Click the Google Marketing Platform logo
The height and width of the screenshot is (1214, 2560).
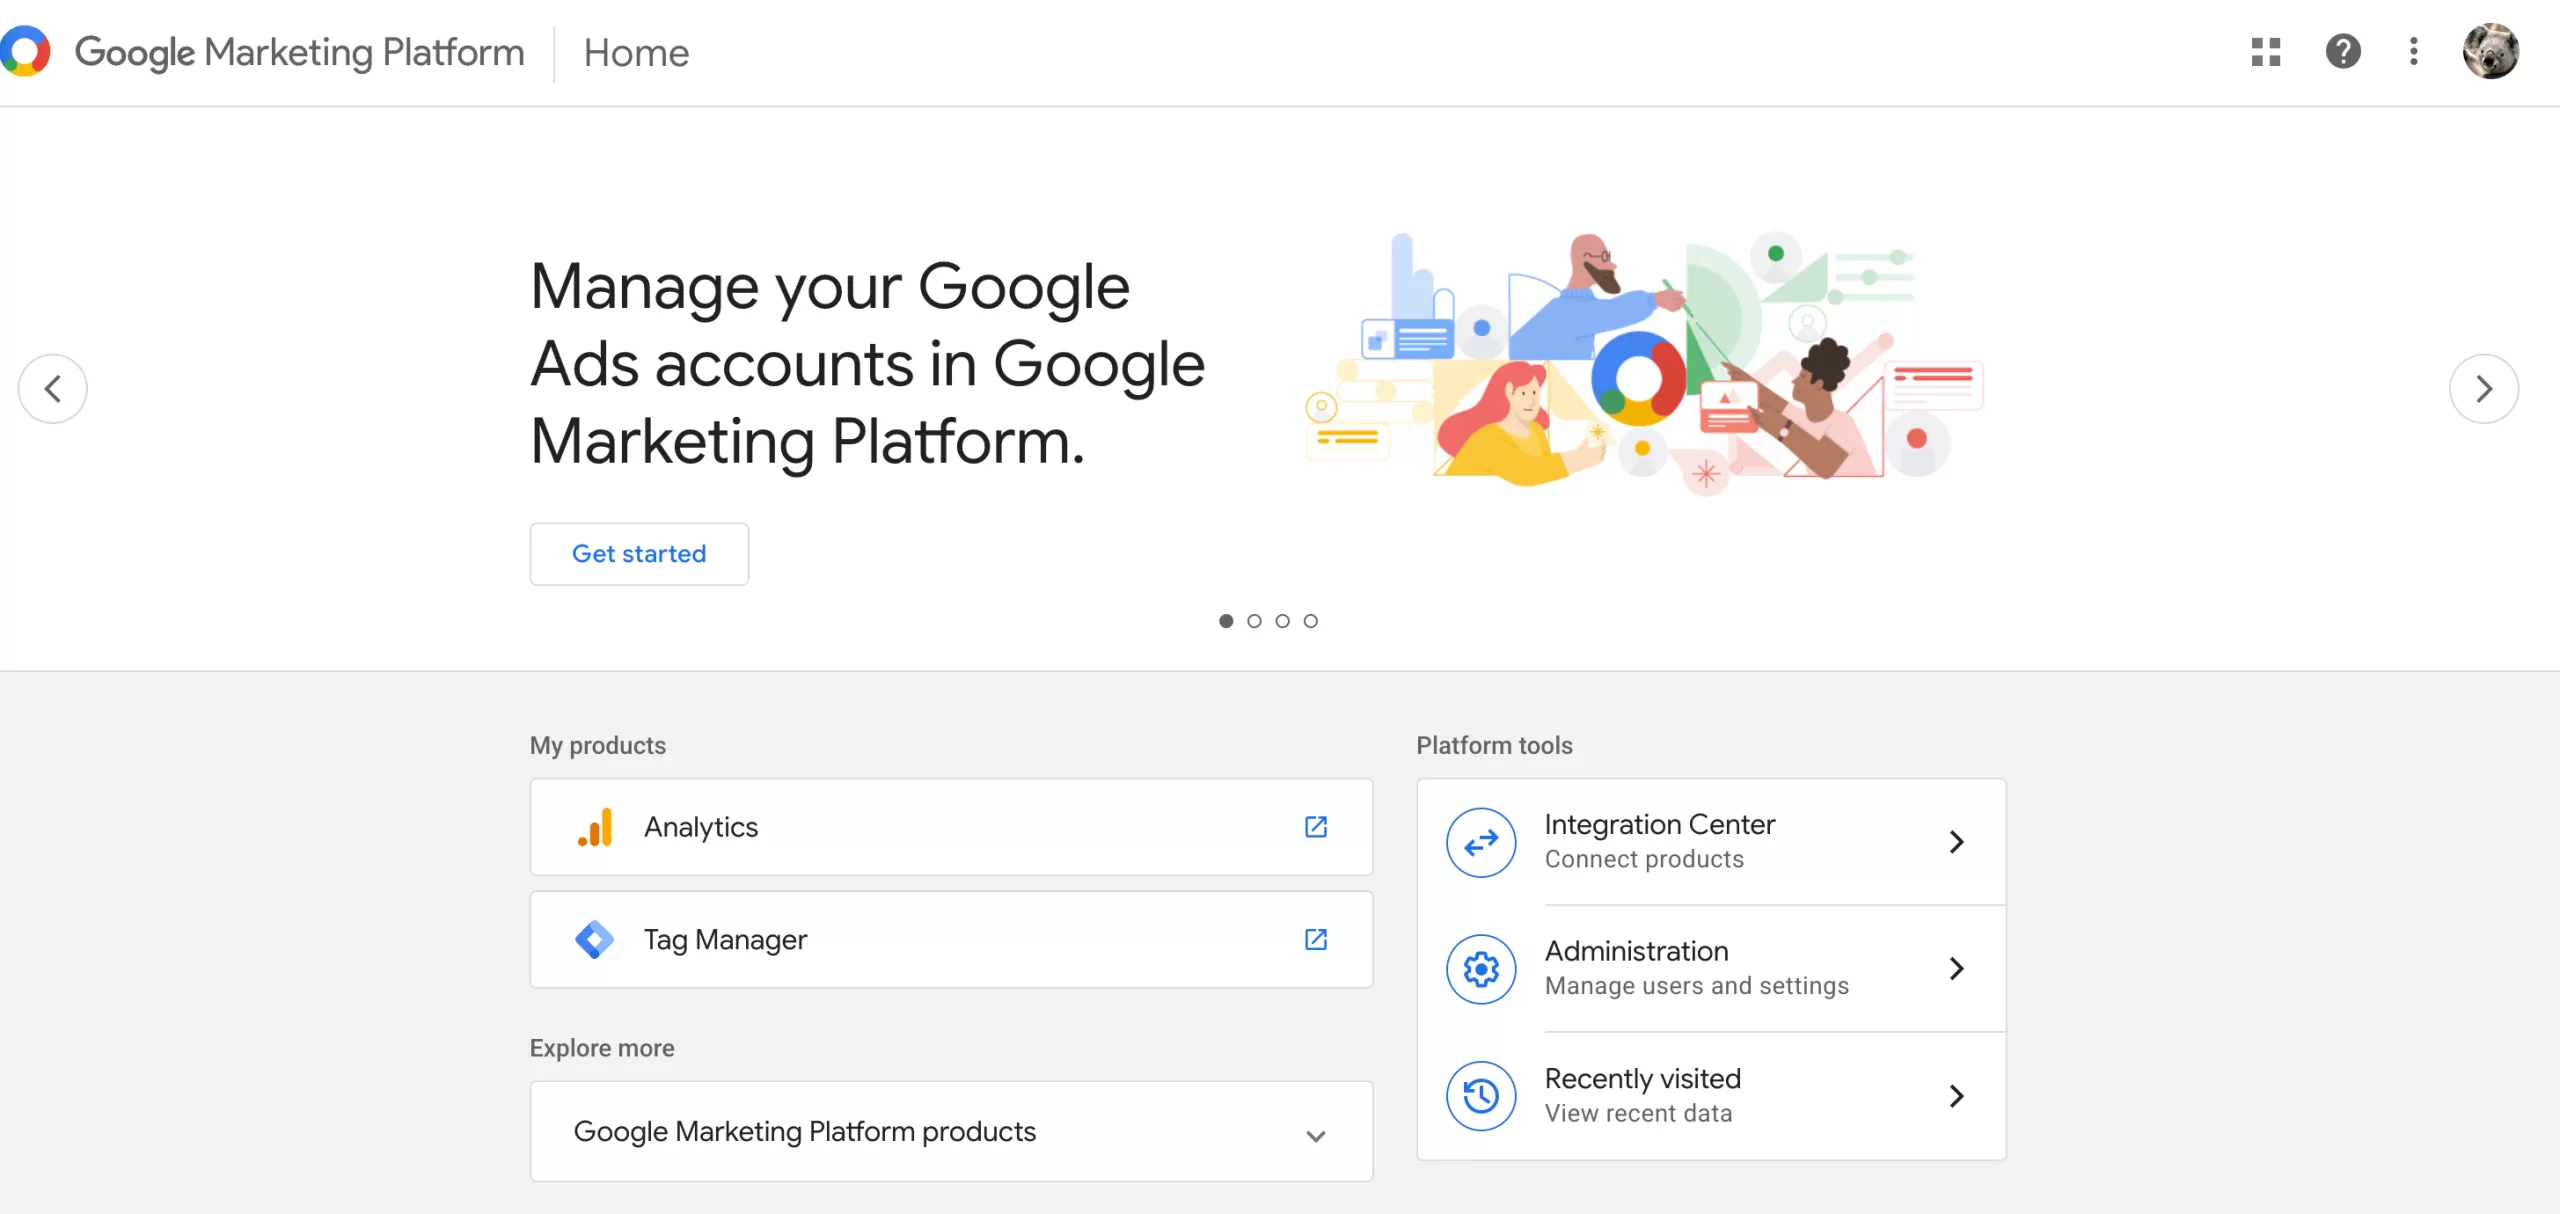pyautogui.click(x=25, y=51)
